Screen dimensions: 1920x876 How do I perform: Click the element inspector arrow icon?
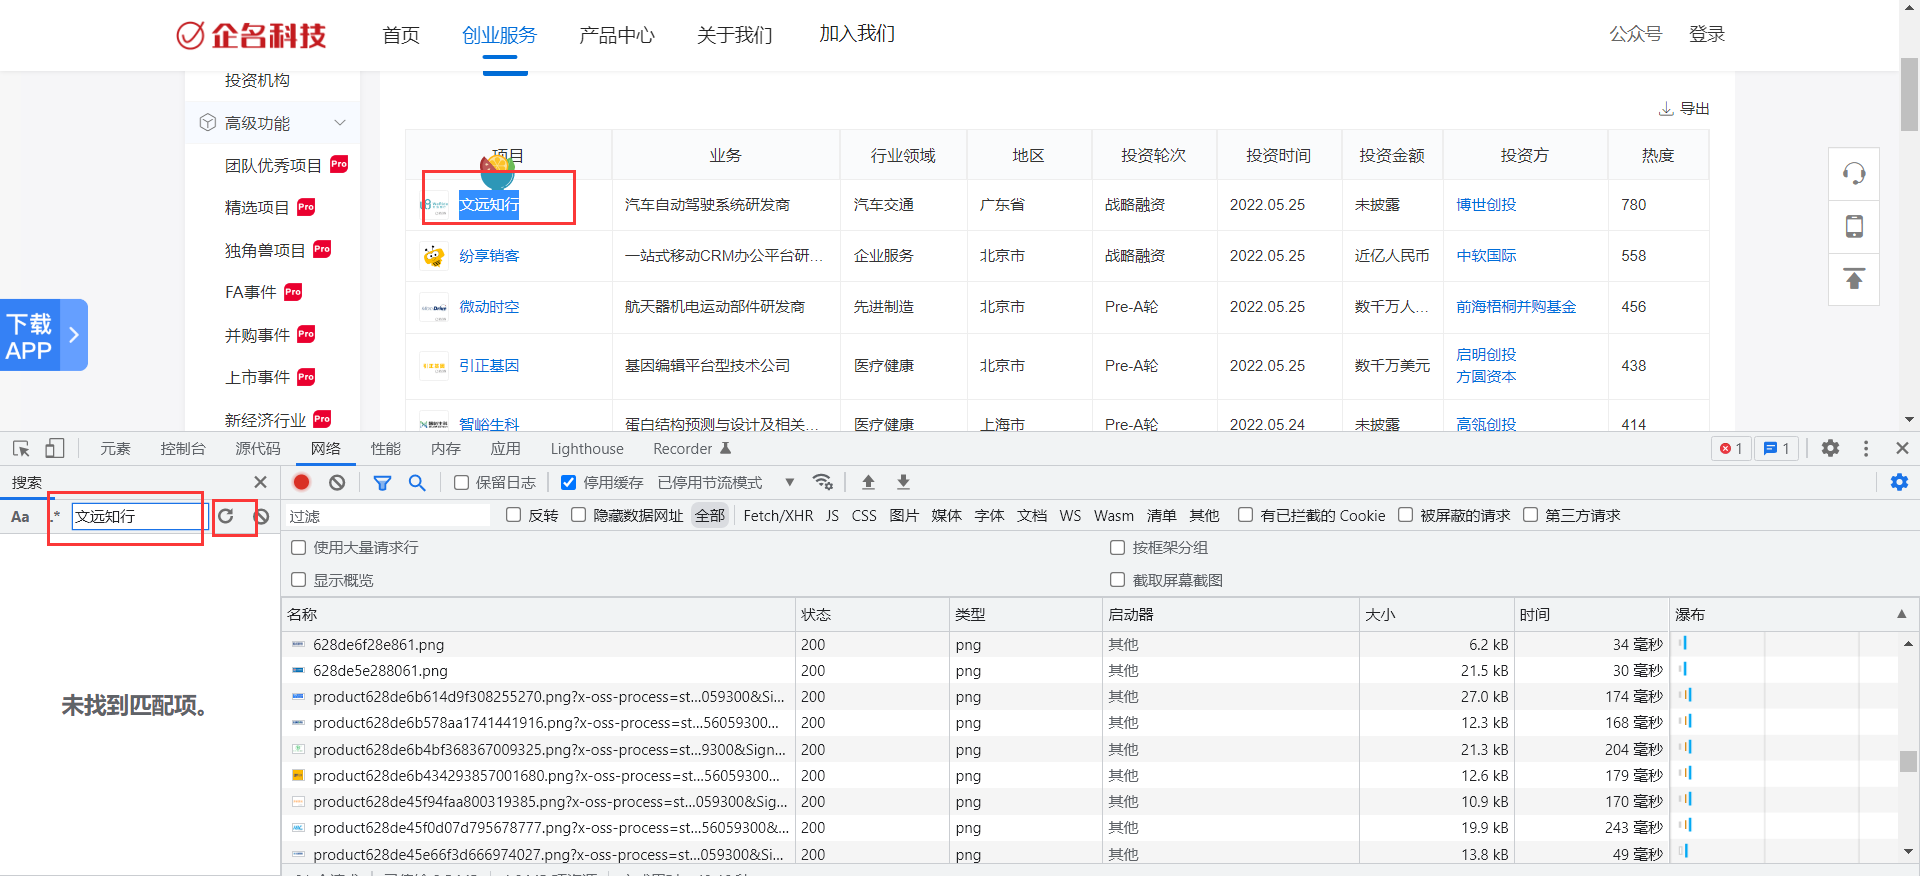tap(21, 449)
